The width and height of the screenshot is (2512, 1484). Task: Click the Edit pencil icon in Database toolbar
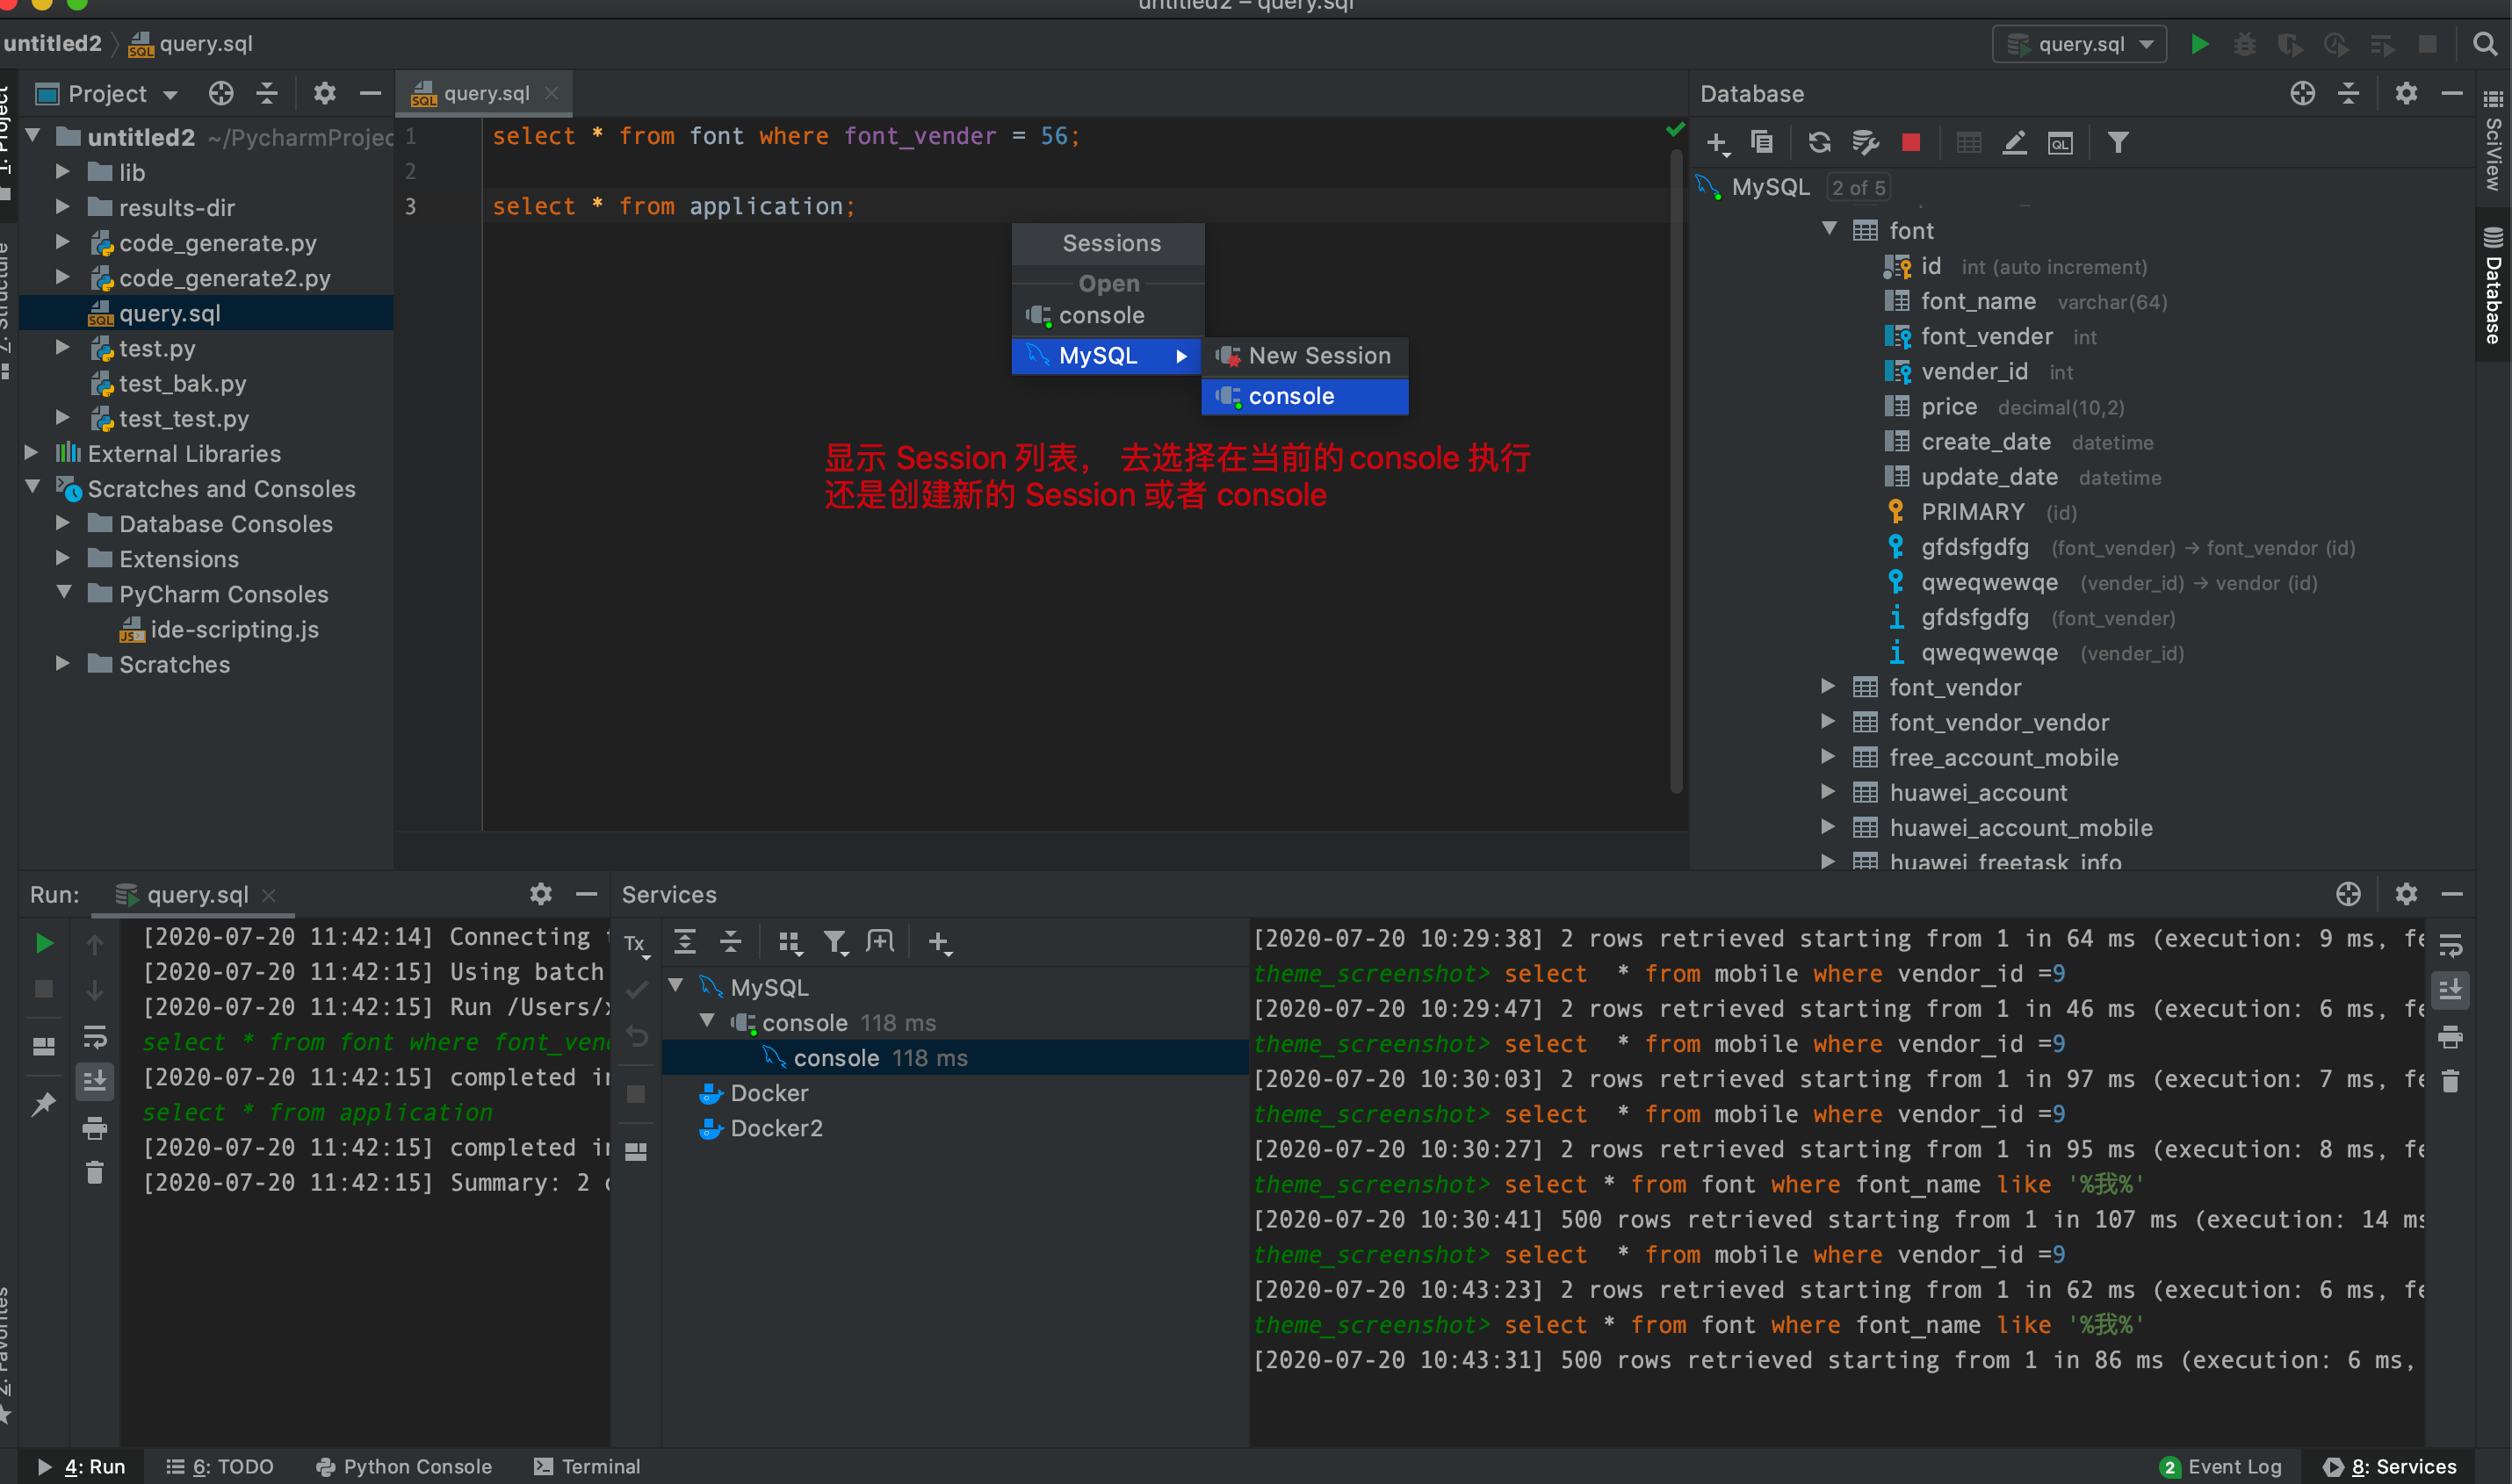[x=2014, y=143]
